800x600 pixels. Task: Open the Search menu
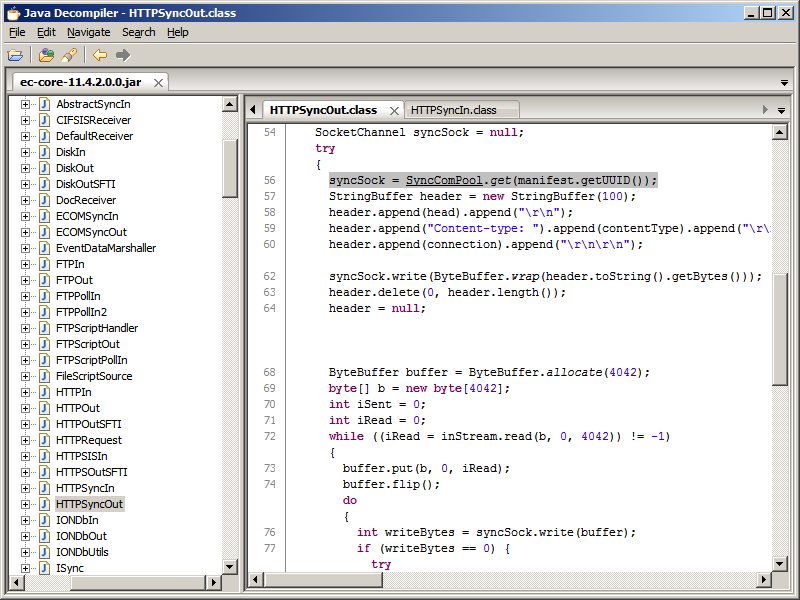tap(138, 32)
